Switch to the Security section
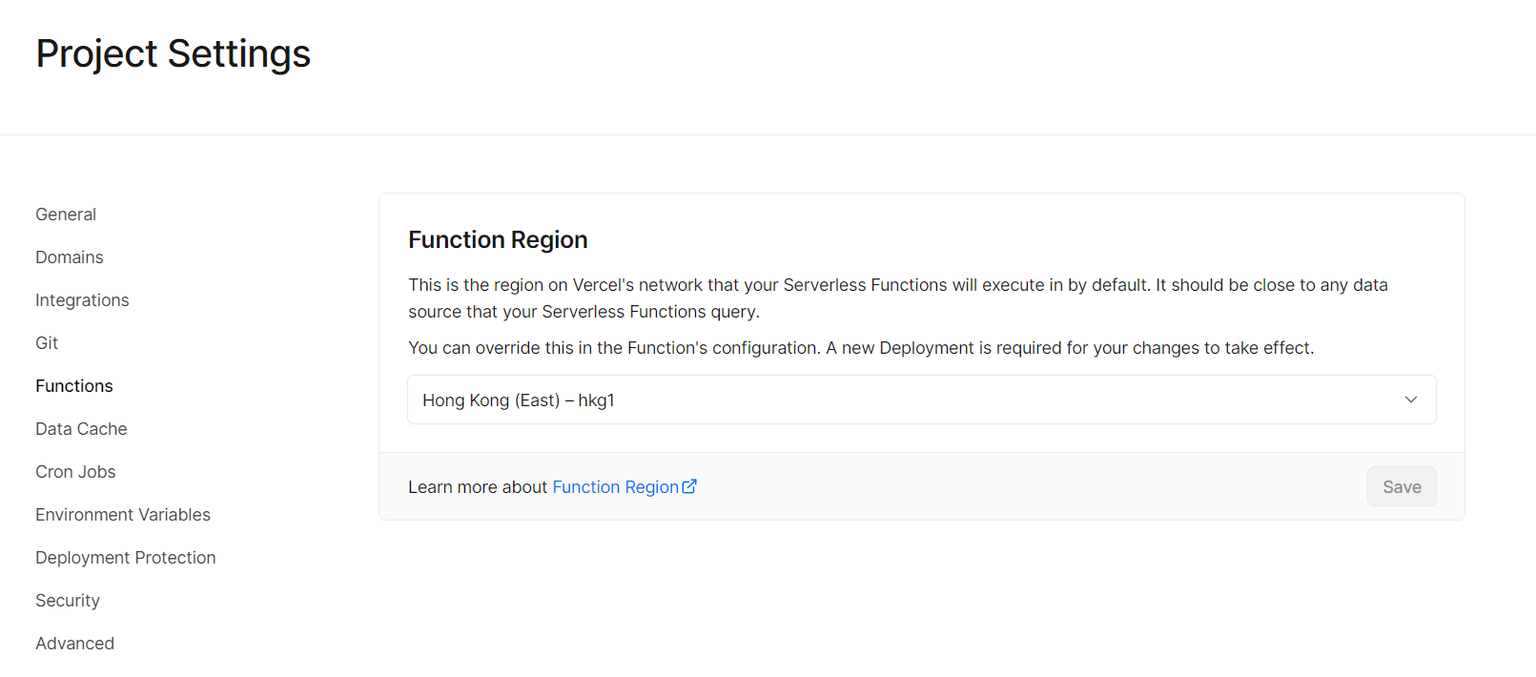Image resolution: width=1536 pixels, height=677 pixels. coord(67,601)
